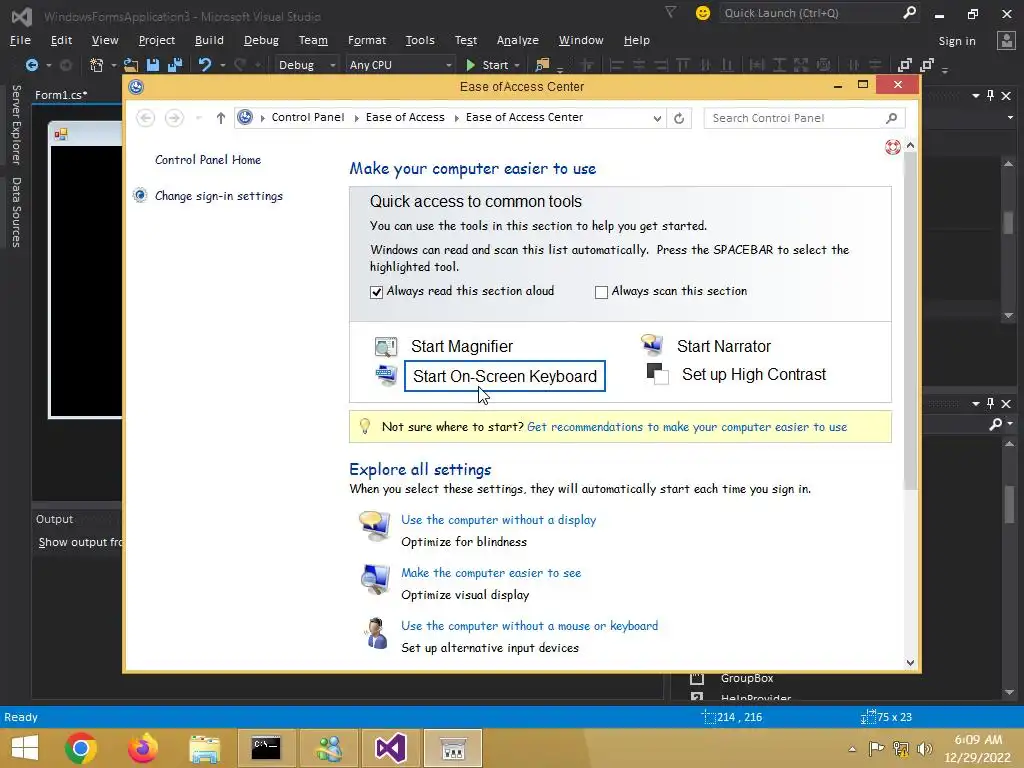Click the Visual Studio taskbar icon
1024x768 pixels.
pyautogui.click(x=391, y=748)
